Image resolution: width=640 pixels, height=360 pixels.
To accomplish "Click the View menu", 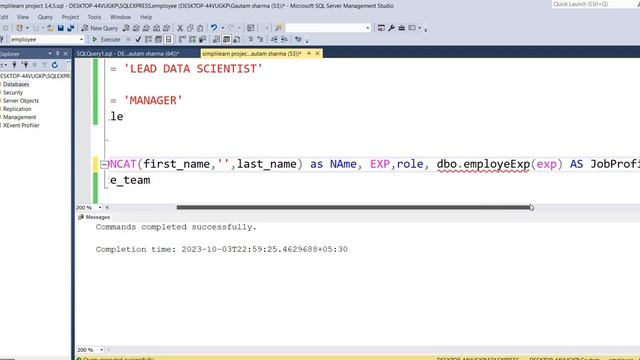I will [x=23, y=17].
